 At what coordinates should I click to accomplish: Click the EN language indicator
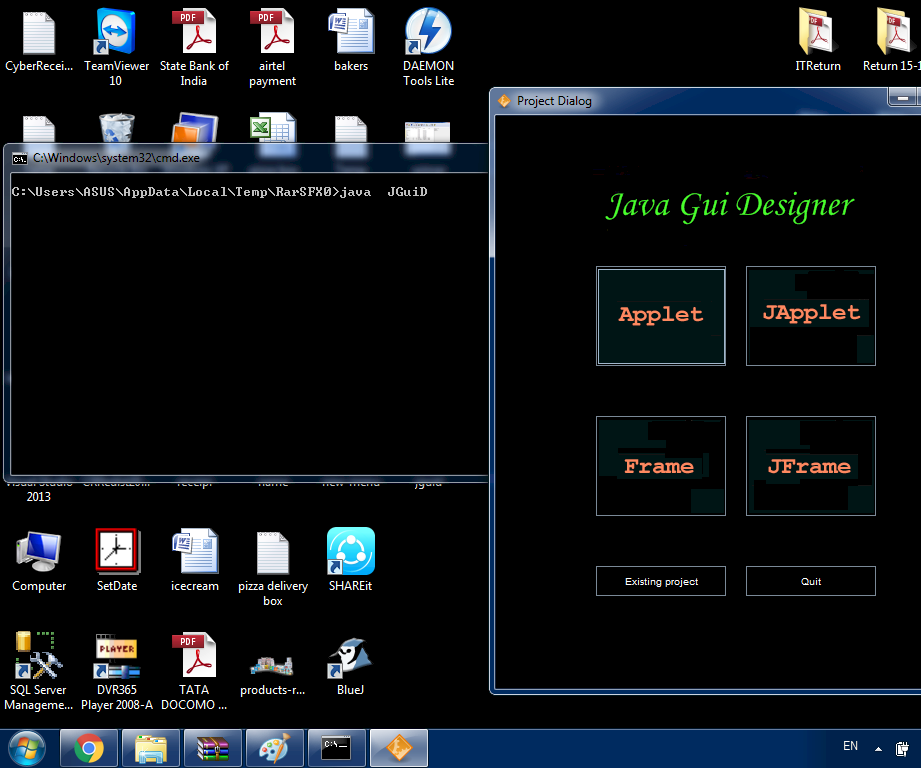click(850, 746)
